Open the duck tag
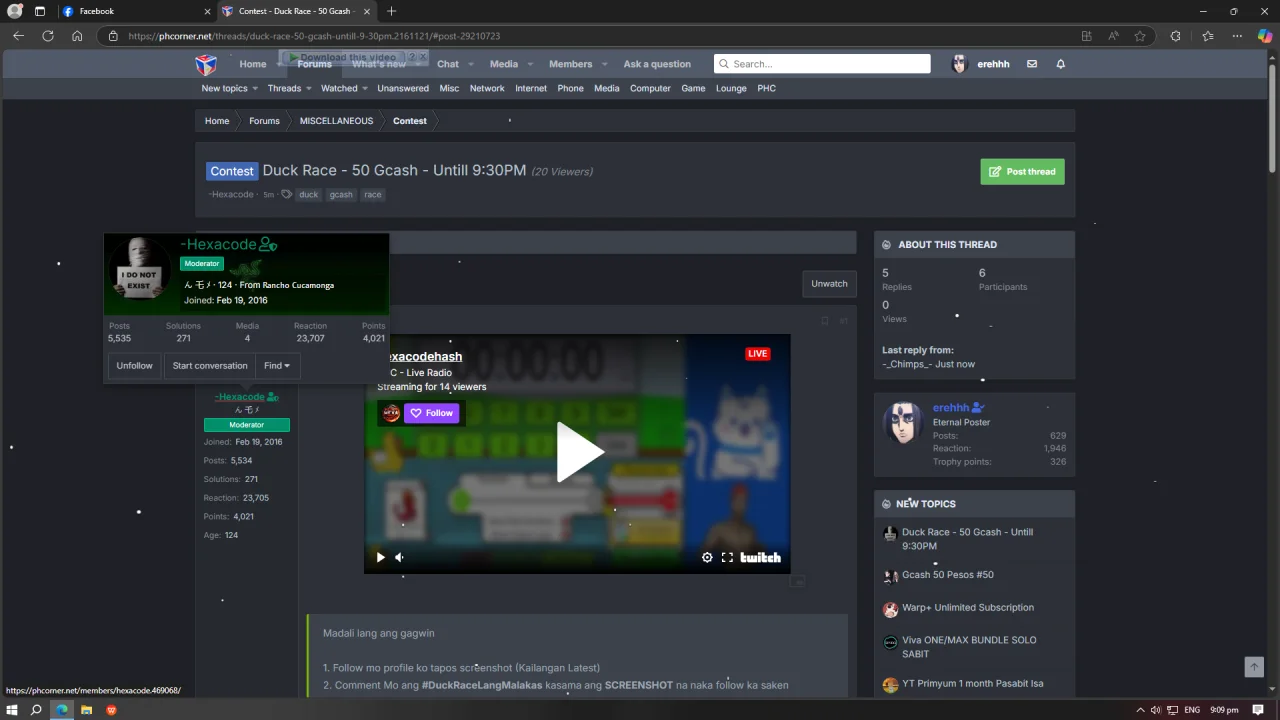The width and height of the screenshot is (1280, 720). pos(309,195)
